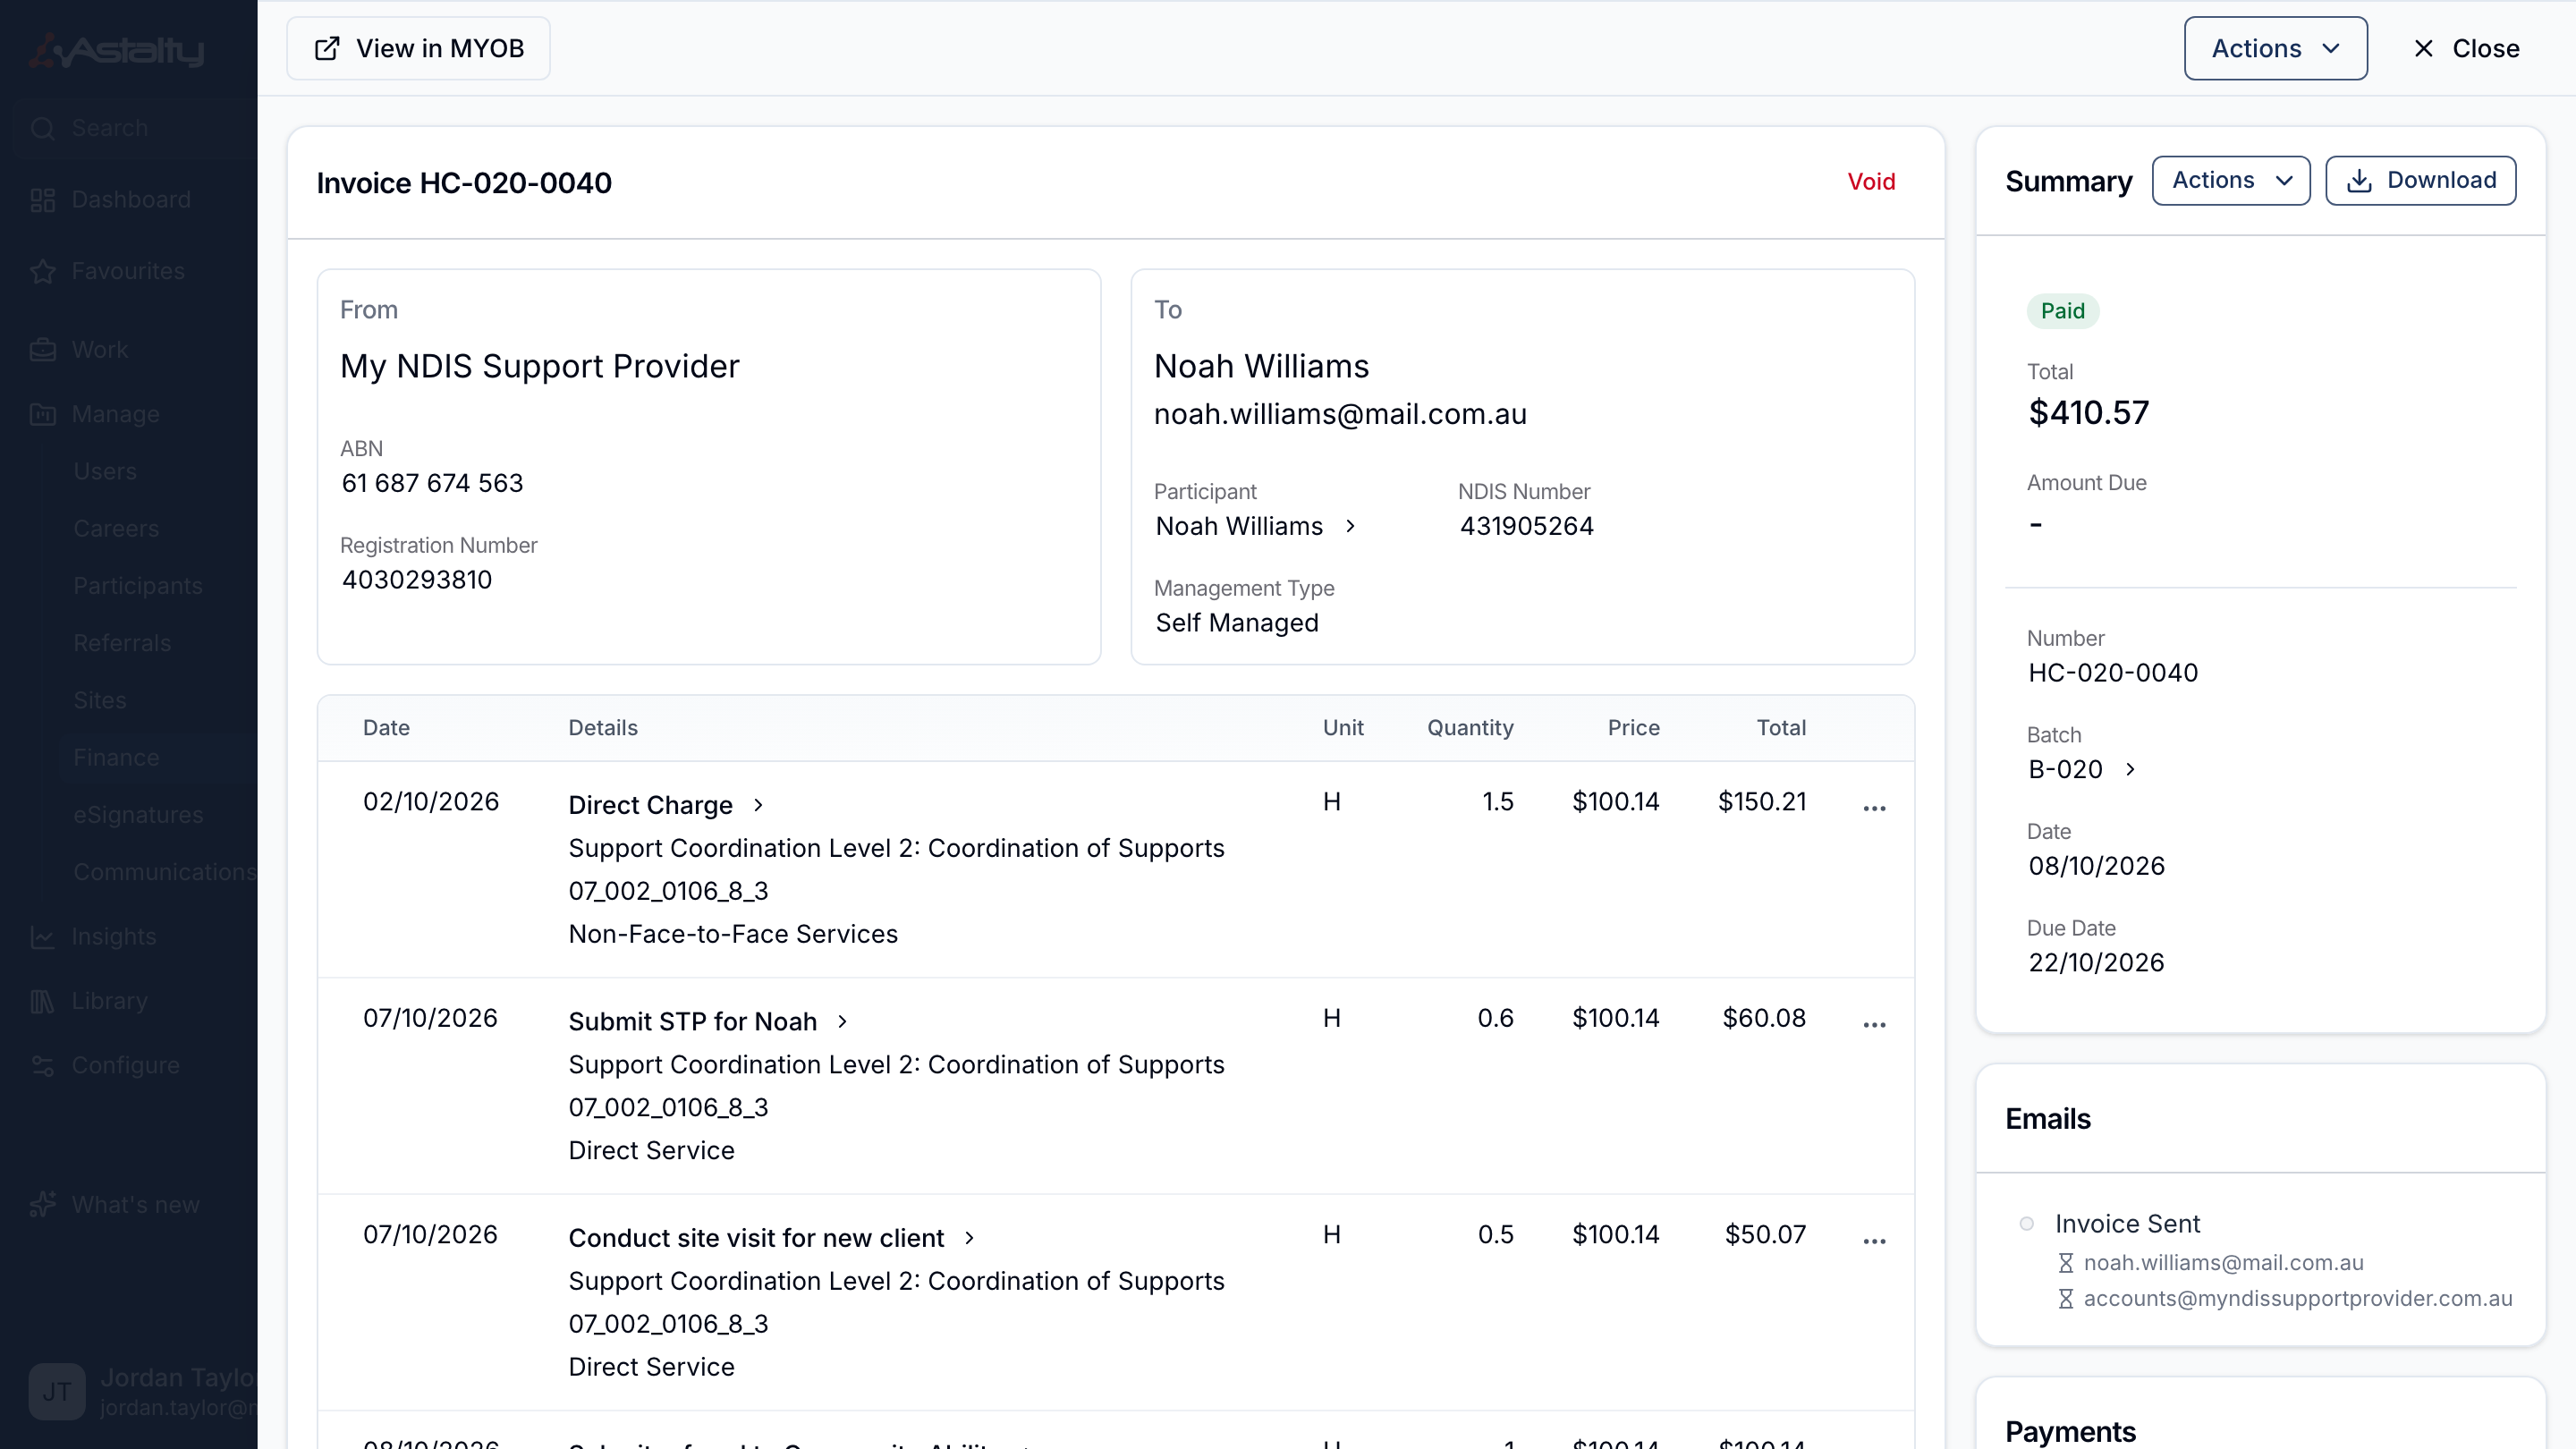Click the ABN 61 687 674 563
Viewport: 2576px width, 1449px height.
click(432, 483)
